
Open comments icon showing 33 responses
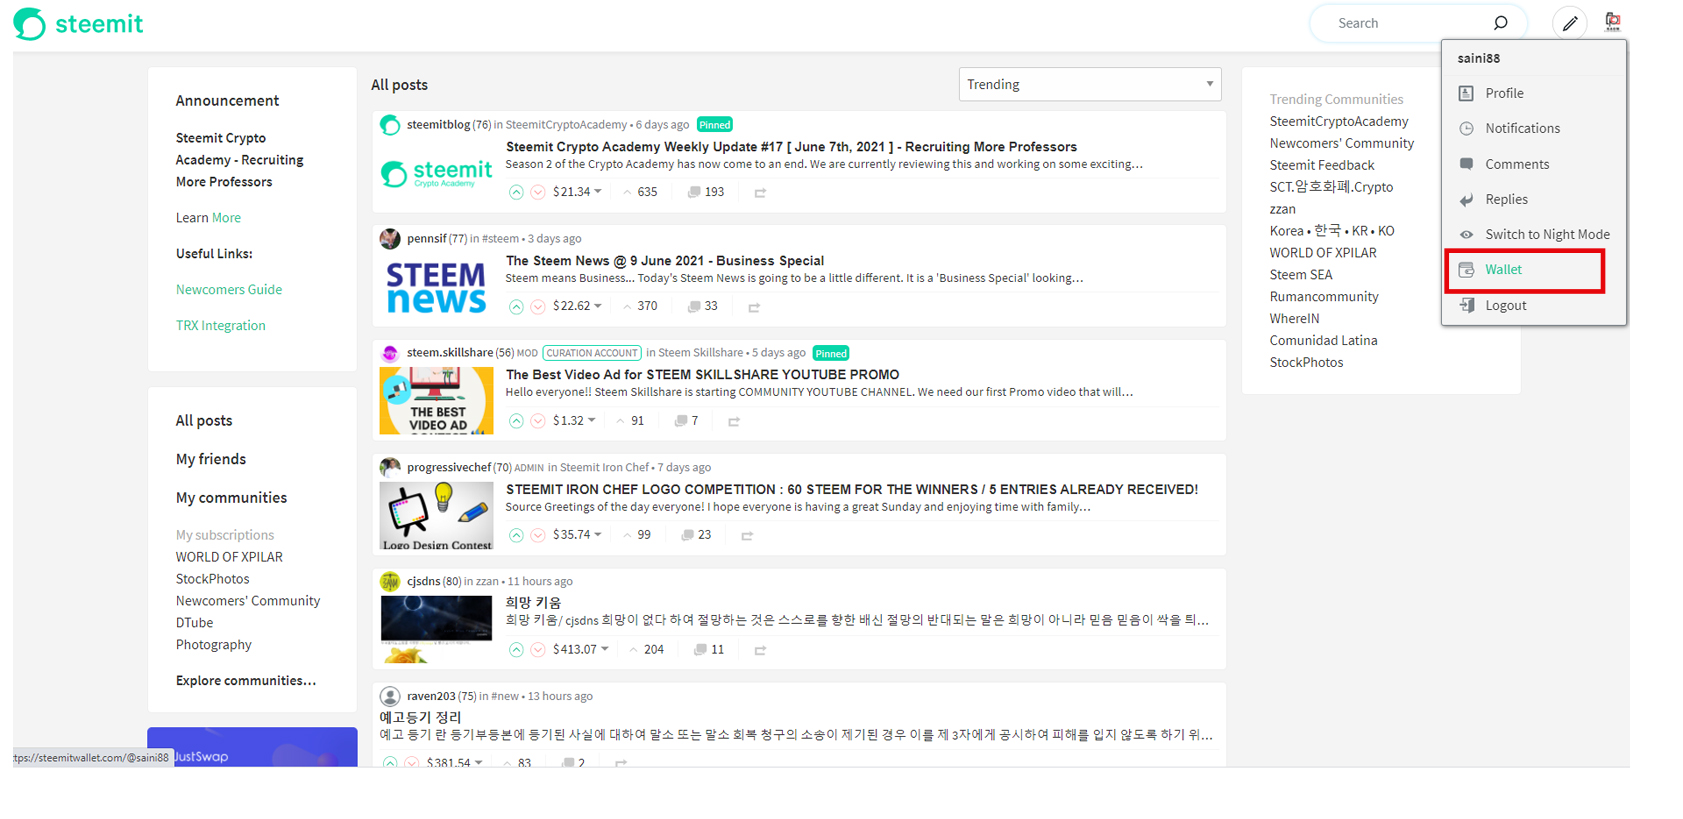click(x=693, y=306)
